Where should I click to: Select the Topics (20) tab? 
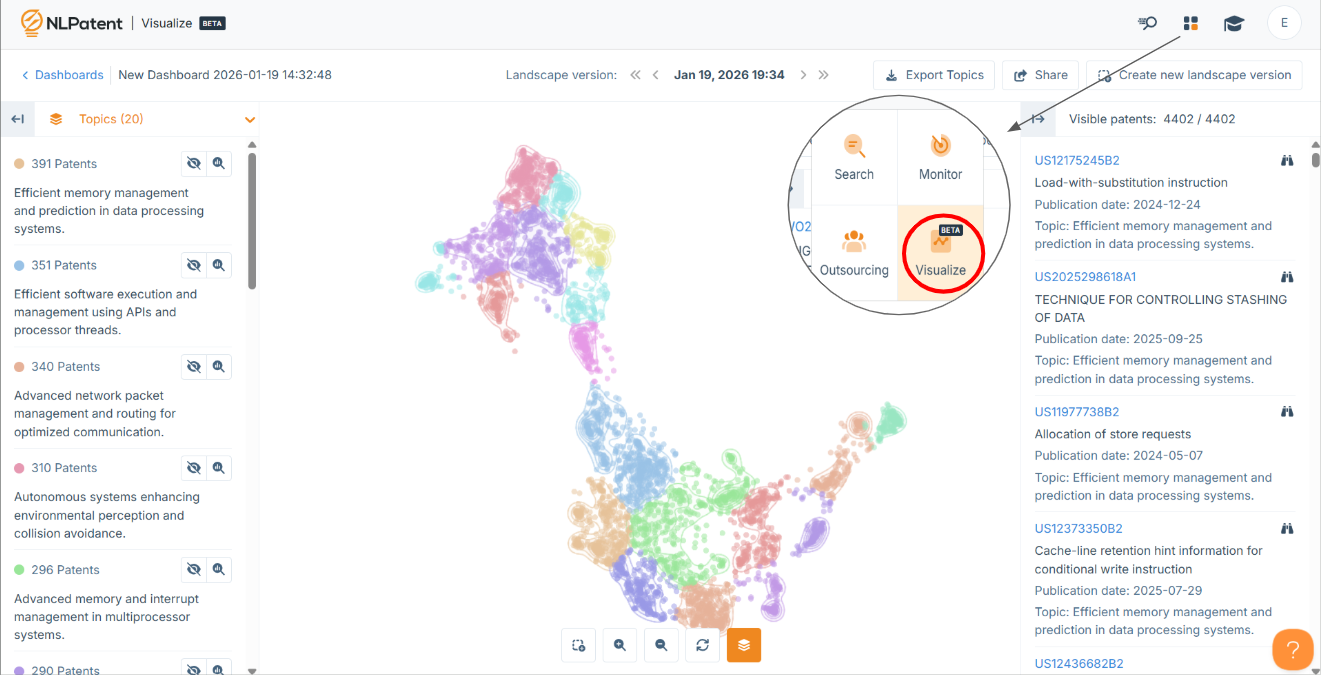coord(111,119)
